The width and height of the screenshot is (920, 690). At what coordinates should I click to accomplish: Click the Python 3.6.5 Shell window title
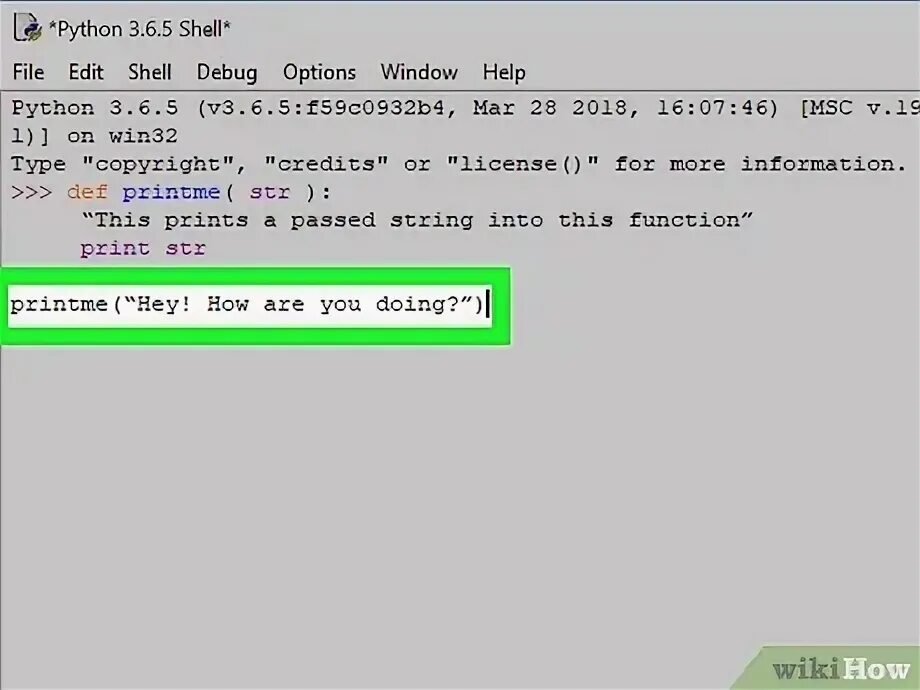[x=140, y=29]
